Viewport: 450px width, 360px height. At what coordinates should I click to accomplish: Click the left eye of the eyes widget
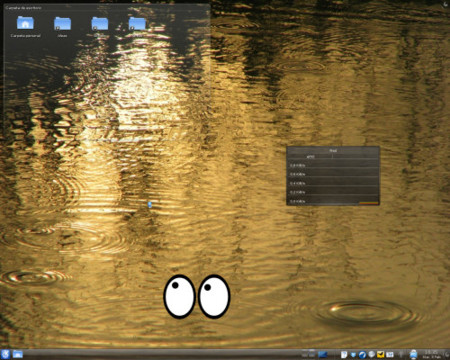pos(179,296)
